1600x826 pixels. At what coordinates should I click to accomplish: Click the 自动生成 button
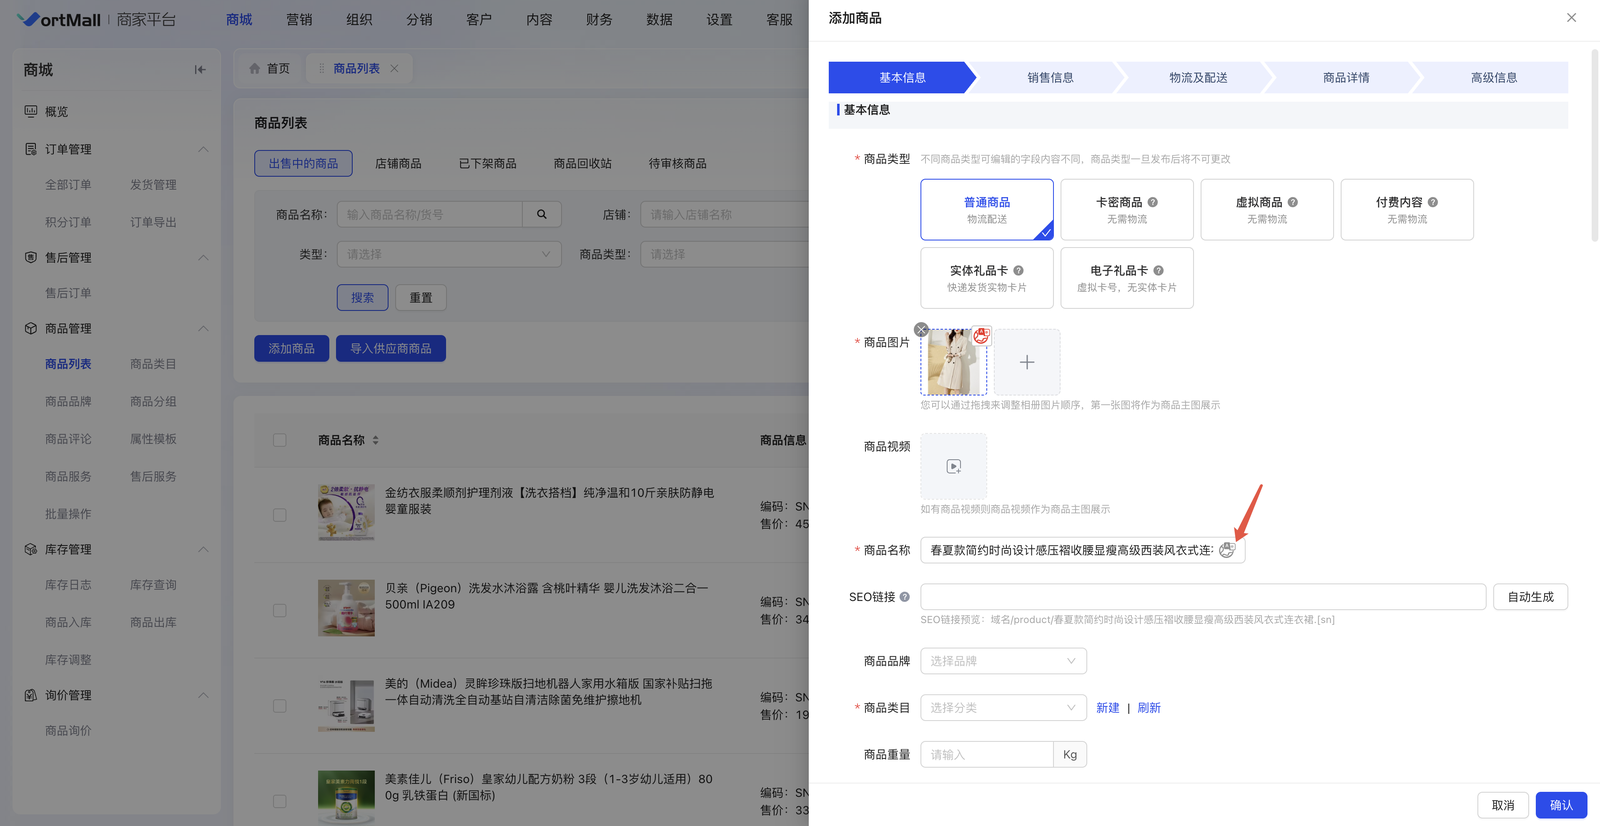(x=1530, y=597)
